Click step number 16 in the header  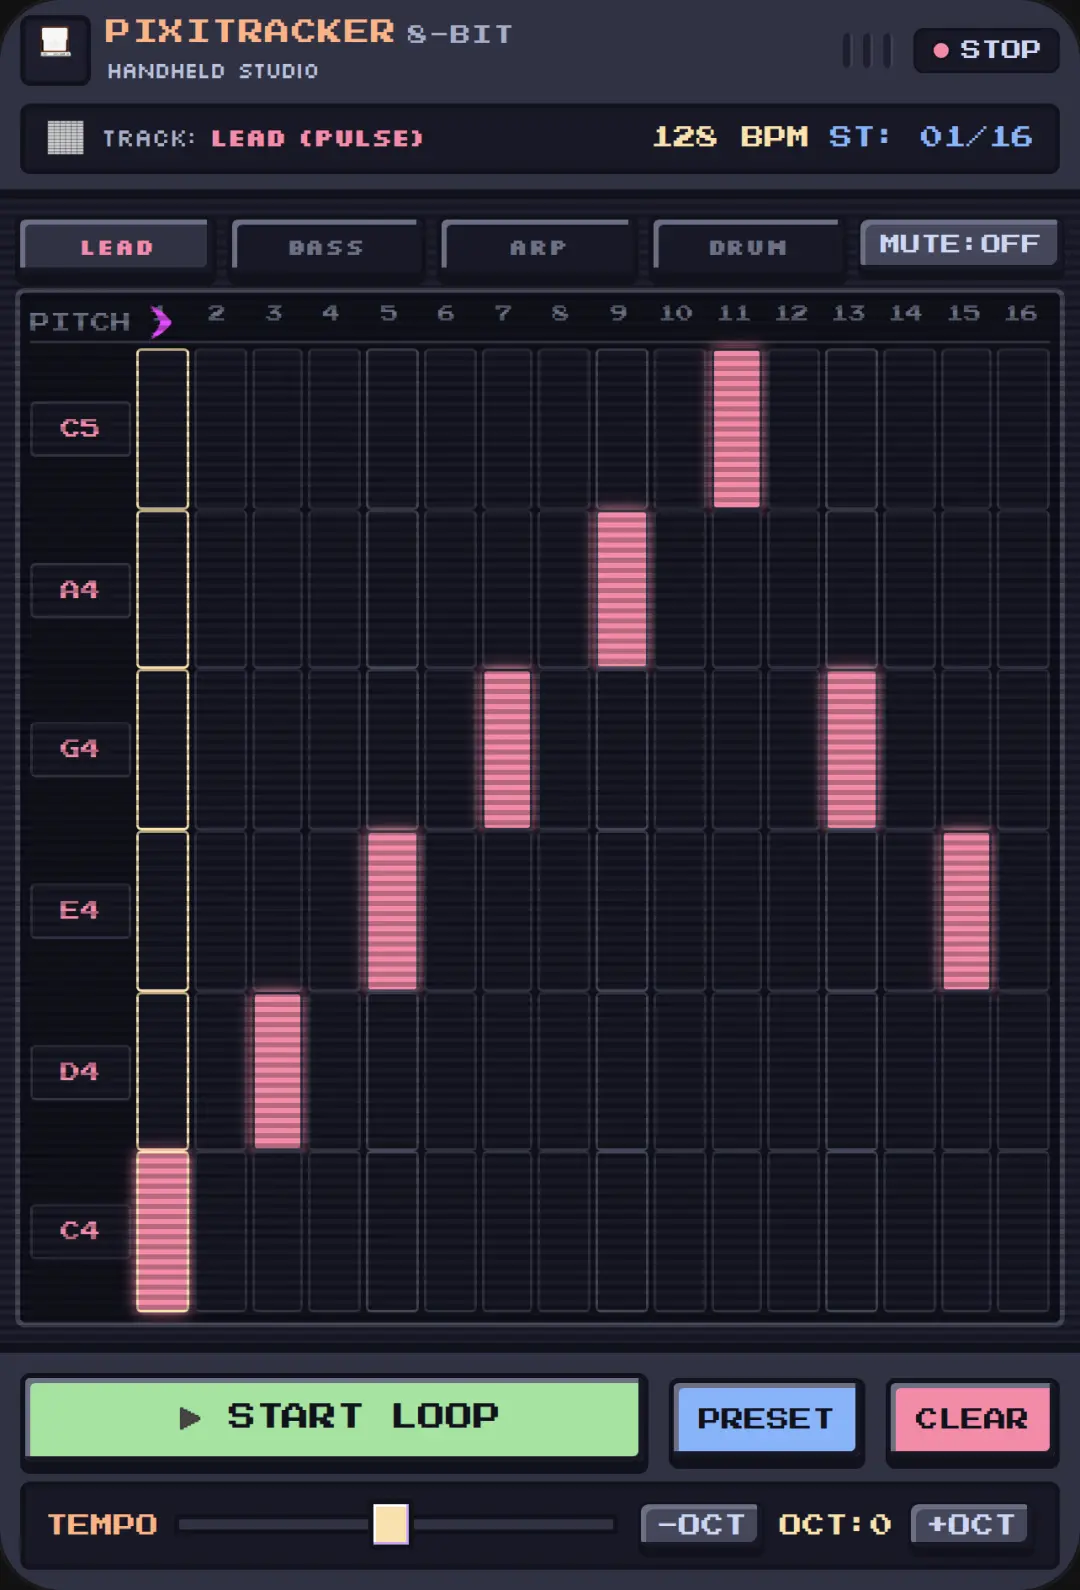[1021, 313]
